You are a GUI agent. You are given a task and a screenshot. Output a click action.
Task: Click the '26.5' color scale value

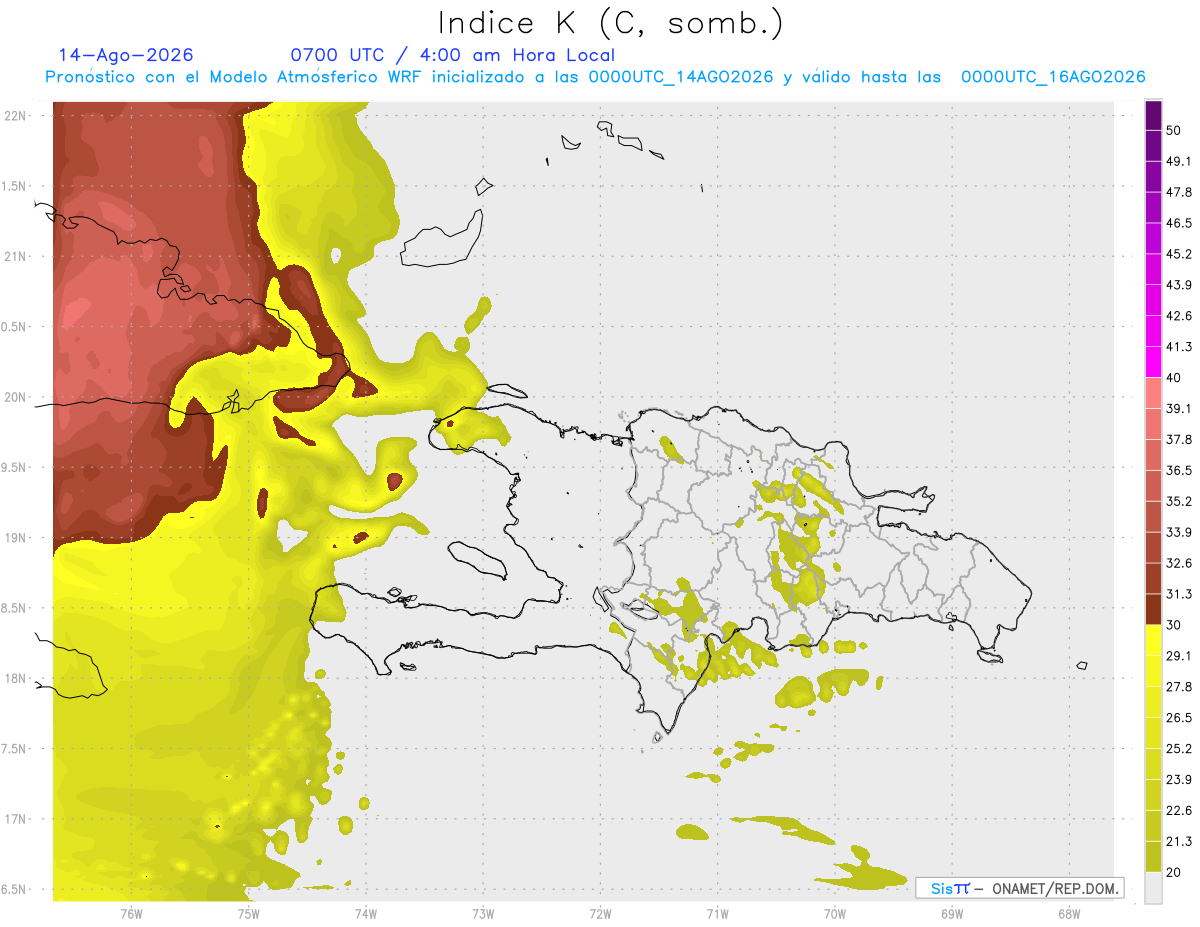(x=1179, y=717)
